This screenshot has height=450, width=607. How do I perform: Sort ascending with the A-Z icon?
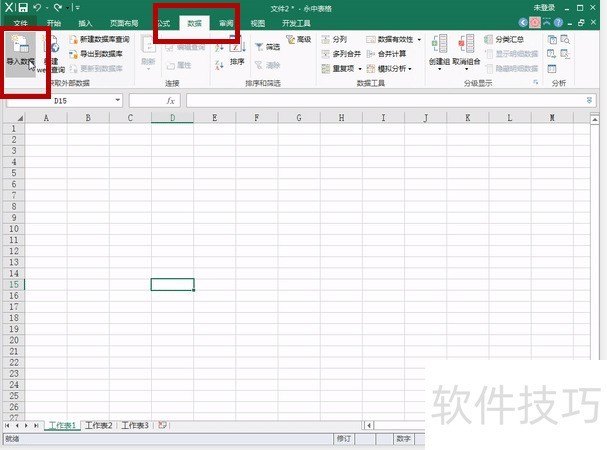tap(219, 48)
